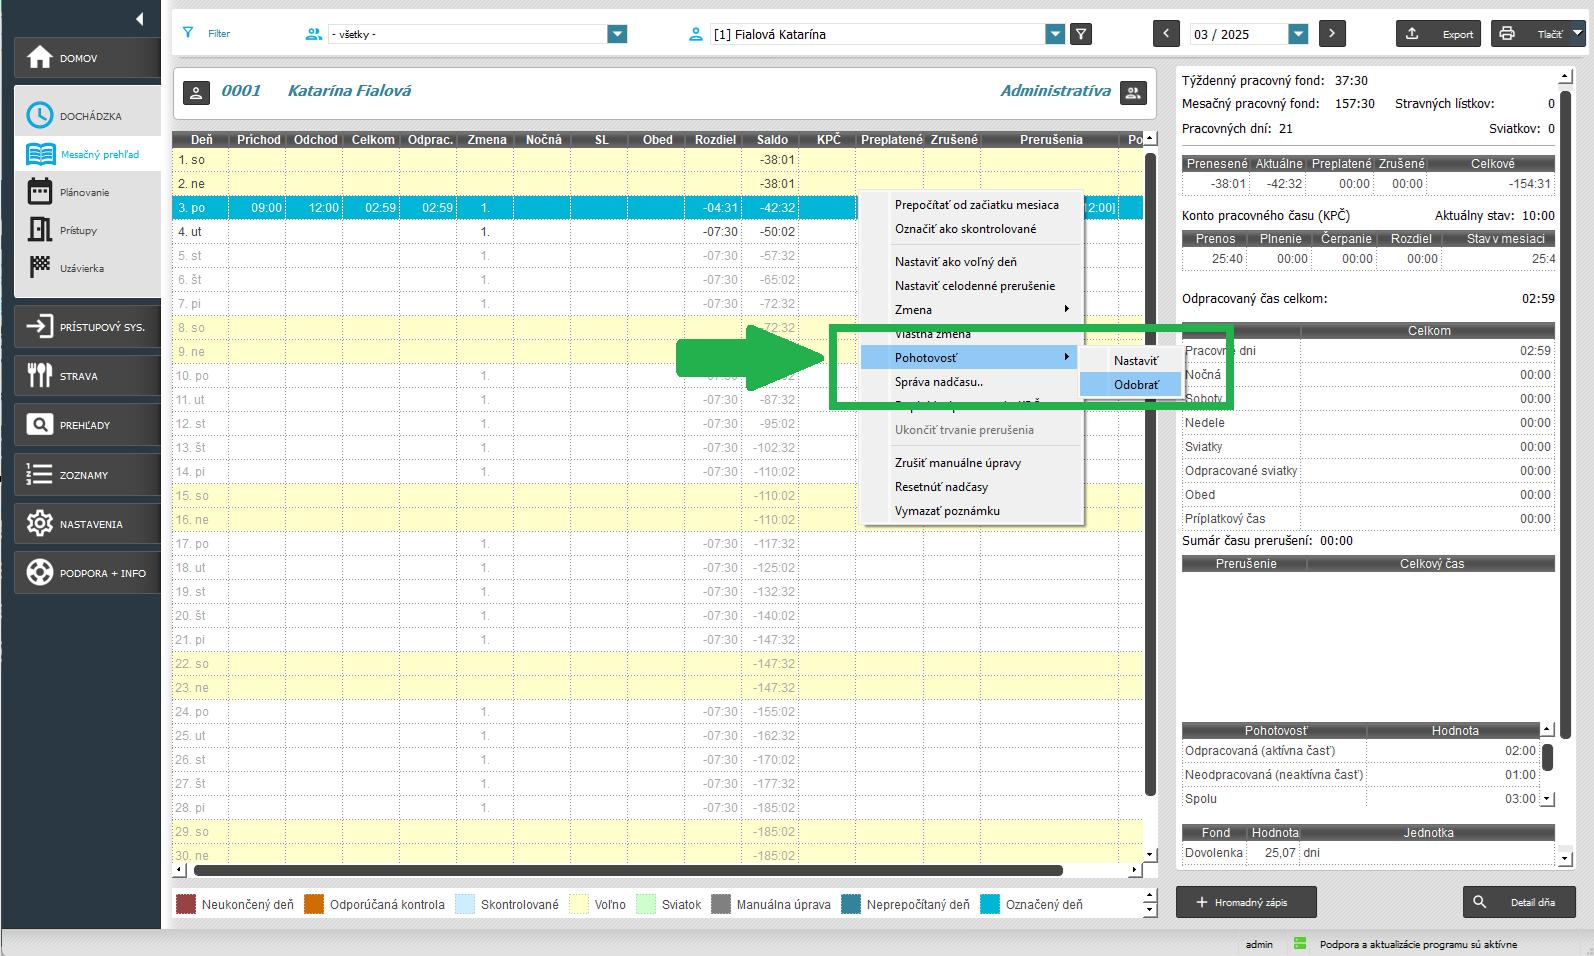1594x956 pixels.
Task: Choose Odobrať in Pohotovosť submenu
Action: [1136, 384]
